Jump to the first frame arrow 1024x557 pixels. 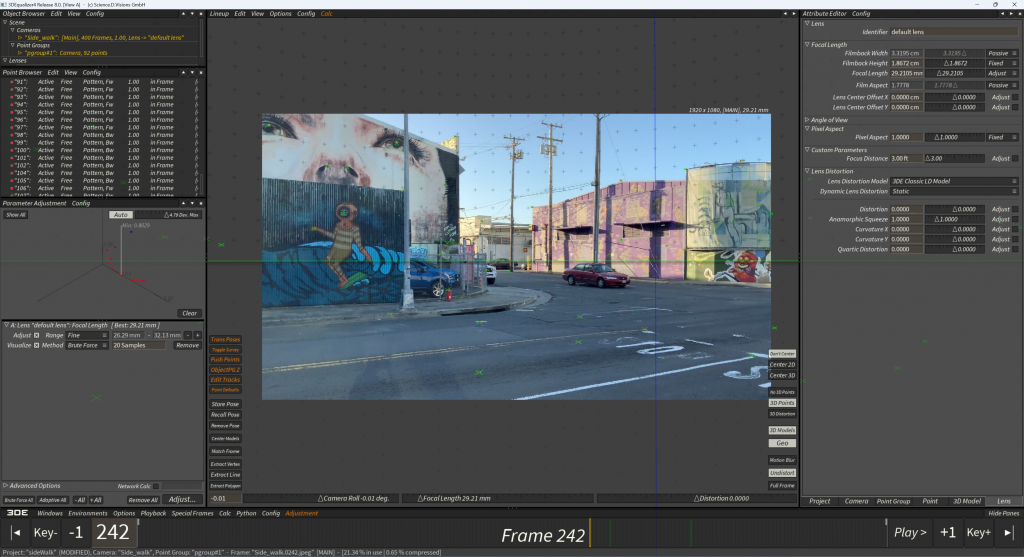point(16,533)
